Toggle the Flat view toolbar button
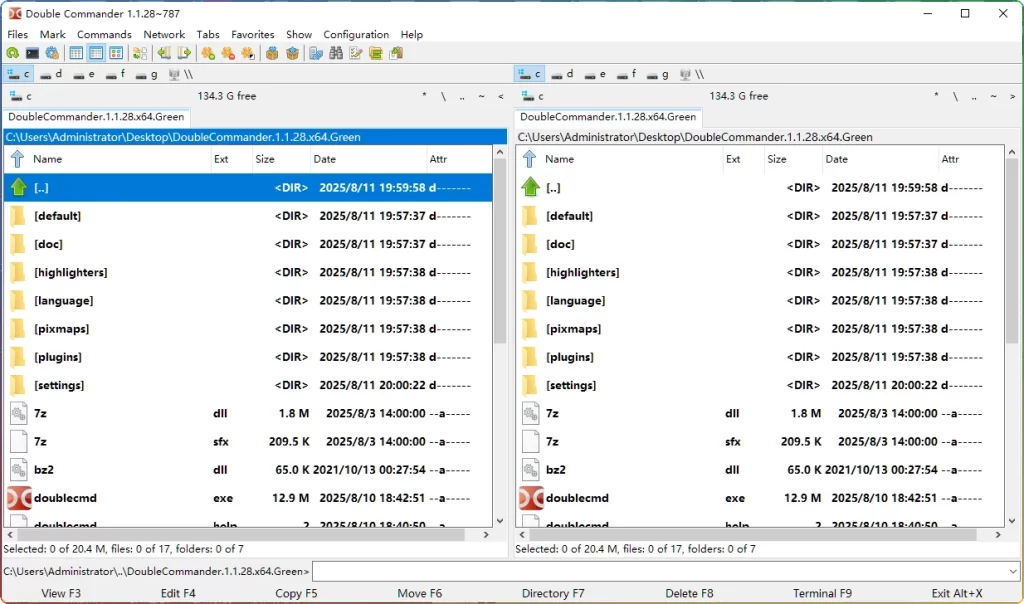Viewport: 1024px width, 604px height. [x=140, y=54]
